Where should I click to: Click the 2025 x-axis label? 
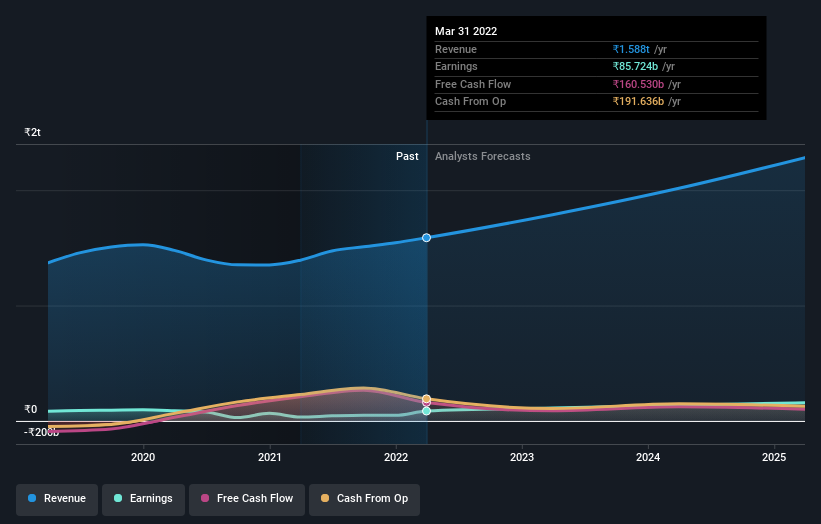pyautogui.click(x=774, y=458)
